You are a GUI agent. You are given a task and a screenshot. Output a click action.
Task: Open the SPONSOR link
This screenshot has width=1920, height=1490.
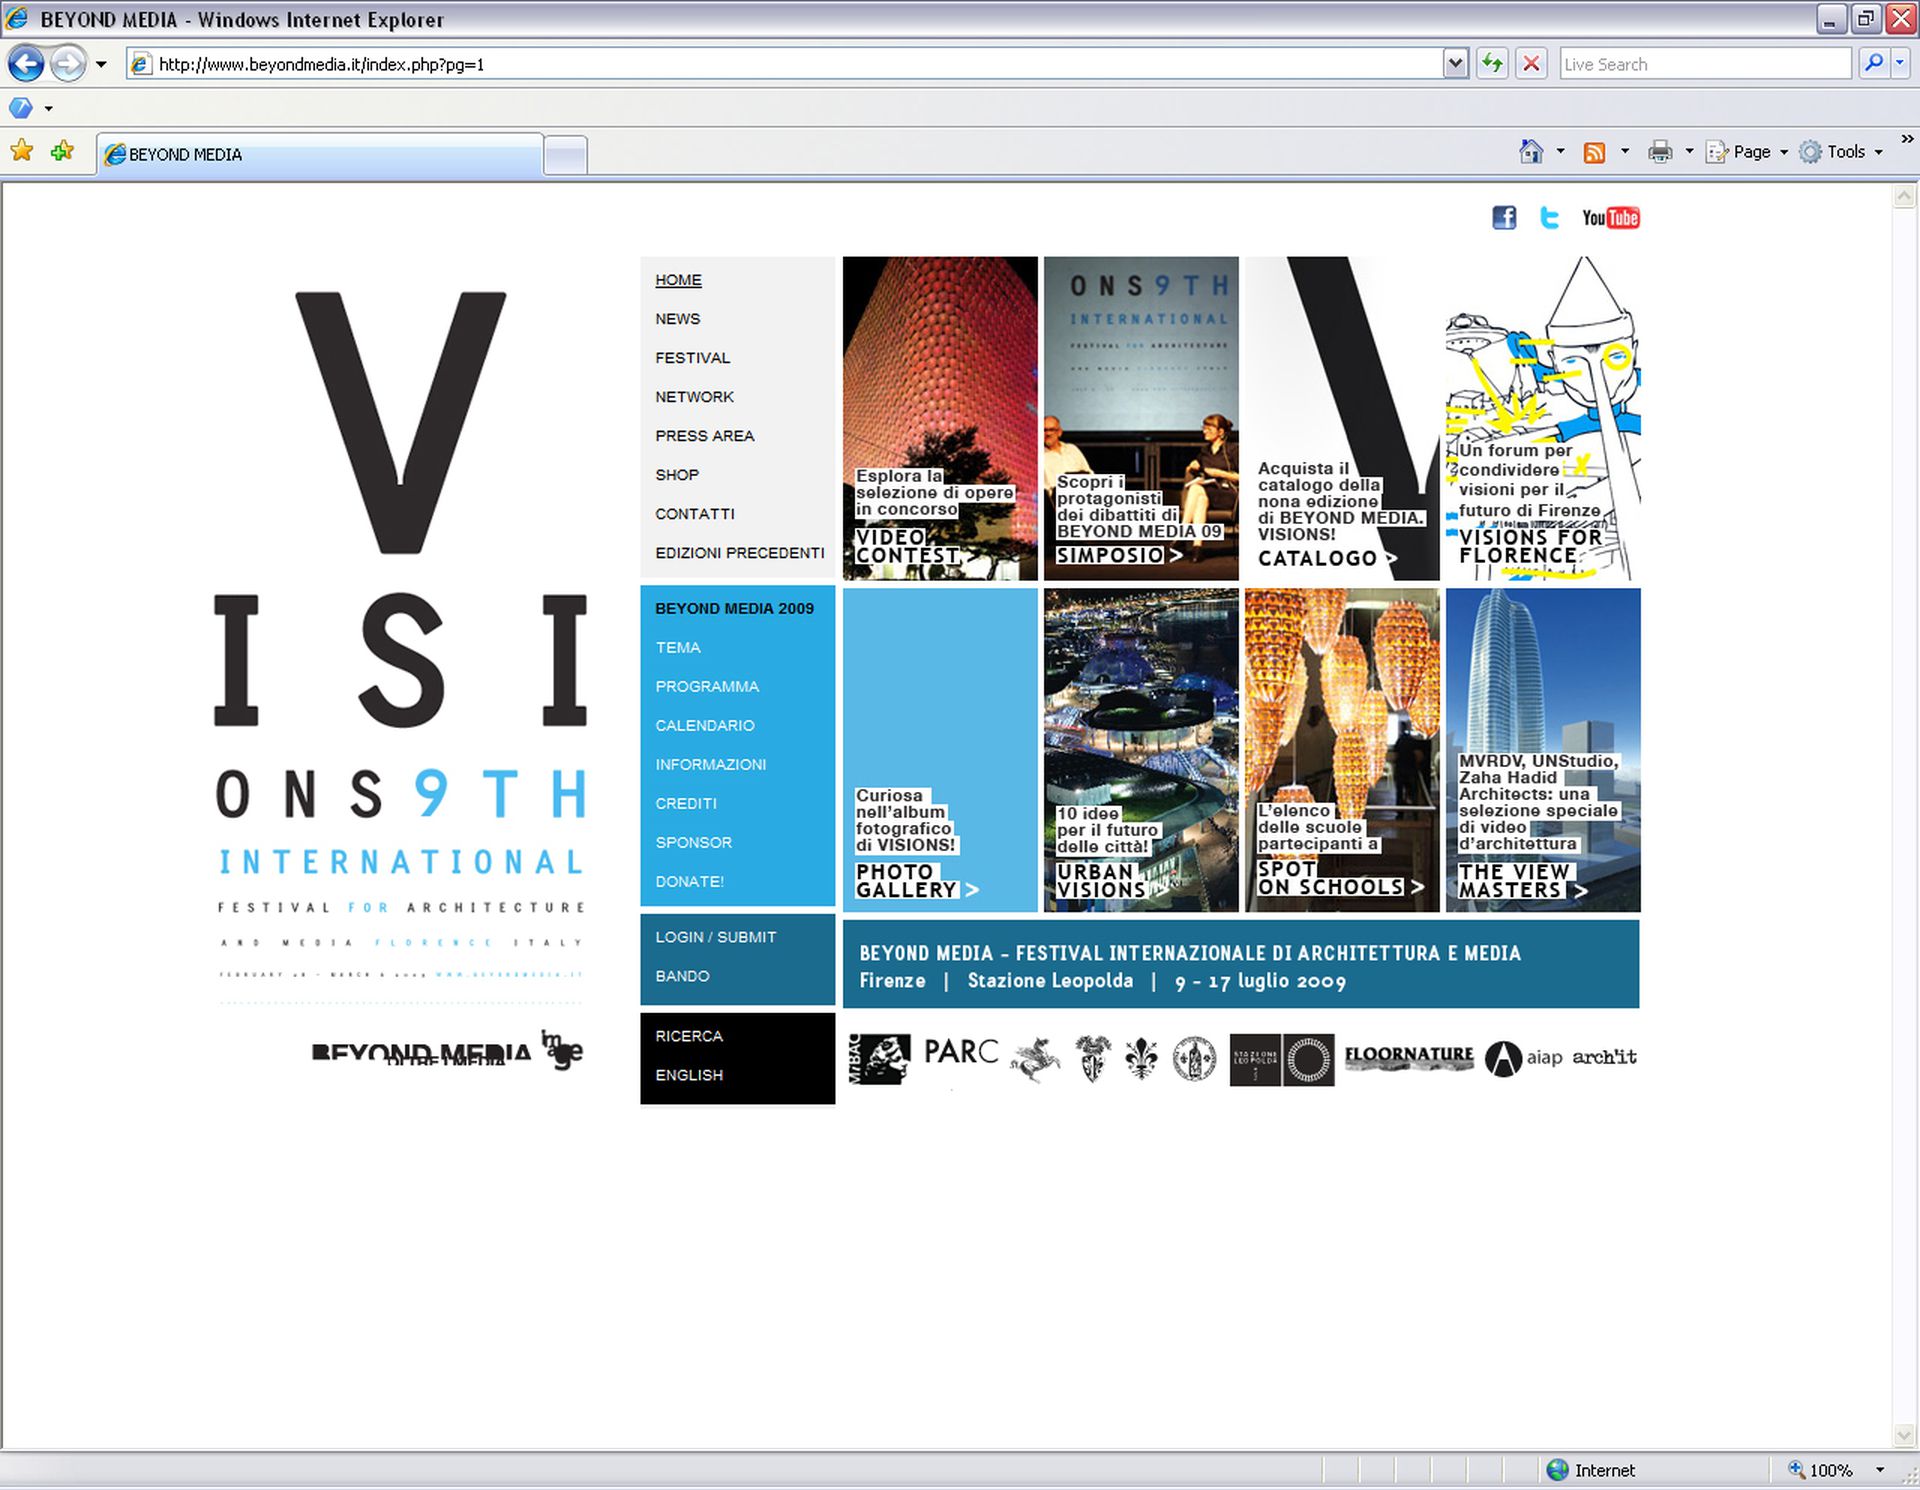click(x=693, y=843)
